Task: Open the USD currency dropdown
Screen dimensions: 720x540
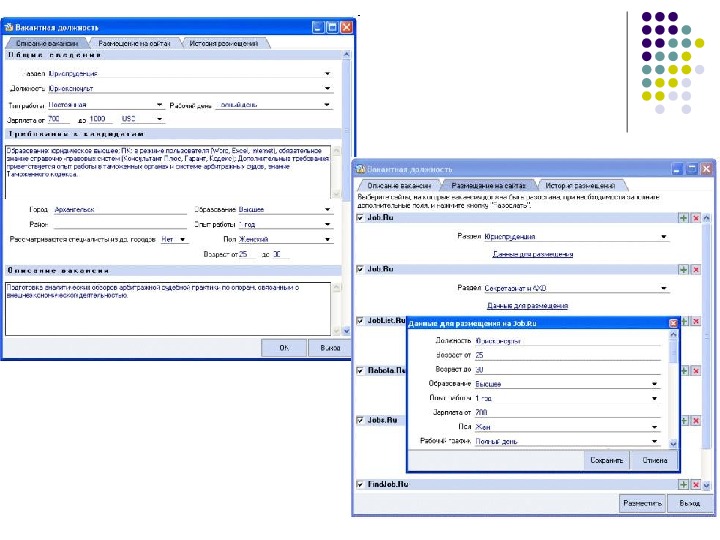Action: 159,119
